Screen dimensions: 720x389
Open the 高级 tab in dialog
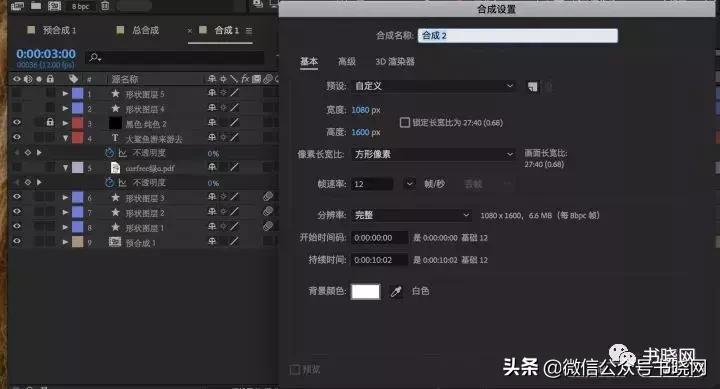(x=347, y=62)
